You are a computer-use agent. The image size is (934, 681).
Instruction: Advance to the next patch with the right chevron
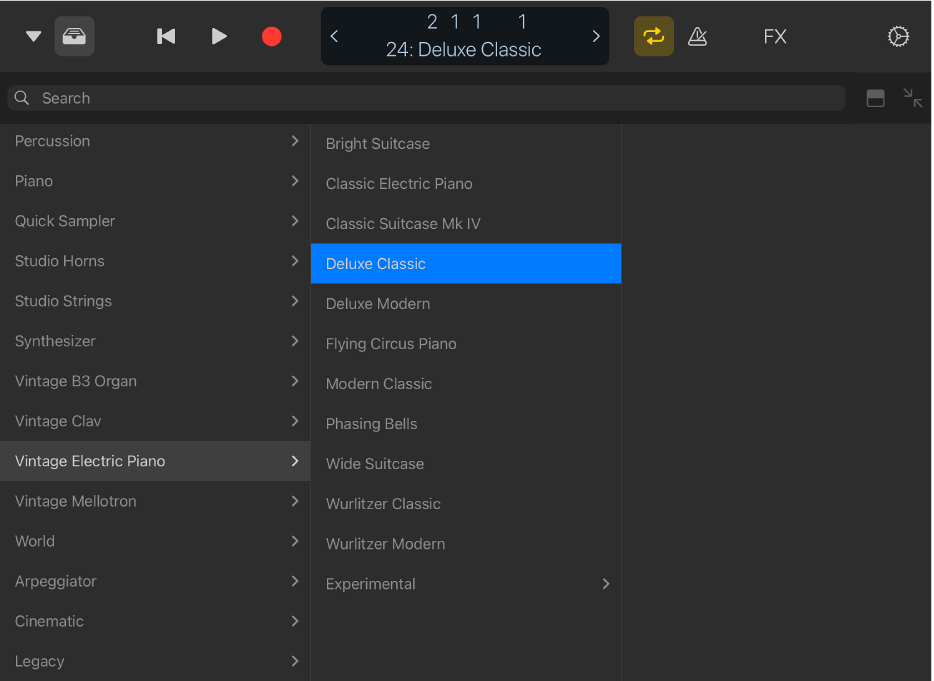coord(595,35)
